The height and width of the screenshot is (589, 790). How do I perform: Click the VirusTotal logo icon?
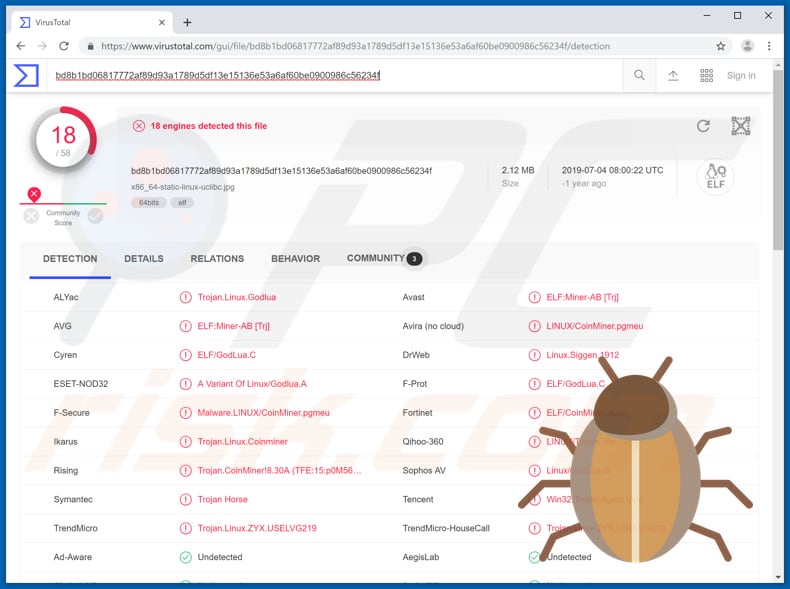point(26,76)
